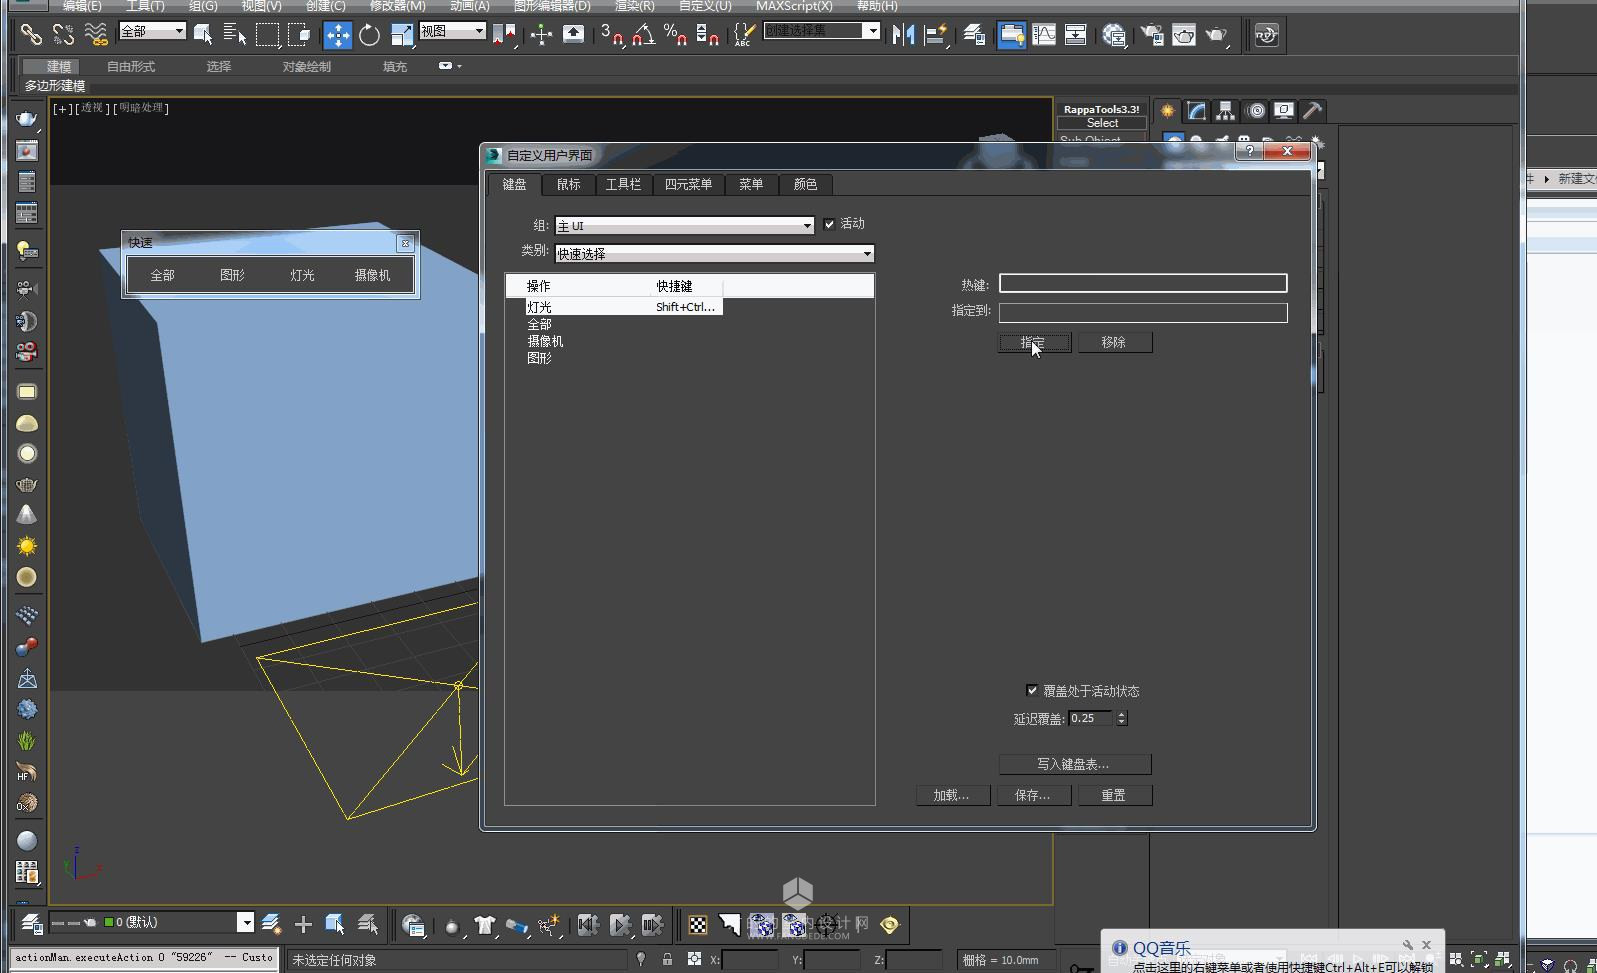Toggle 覆盖处于活动状态 checkbox
The image size is (1597, 973).
1032,690
